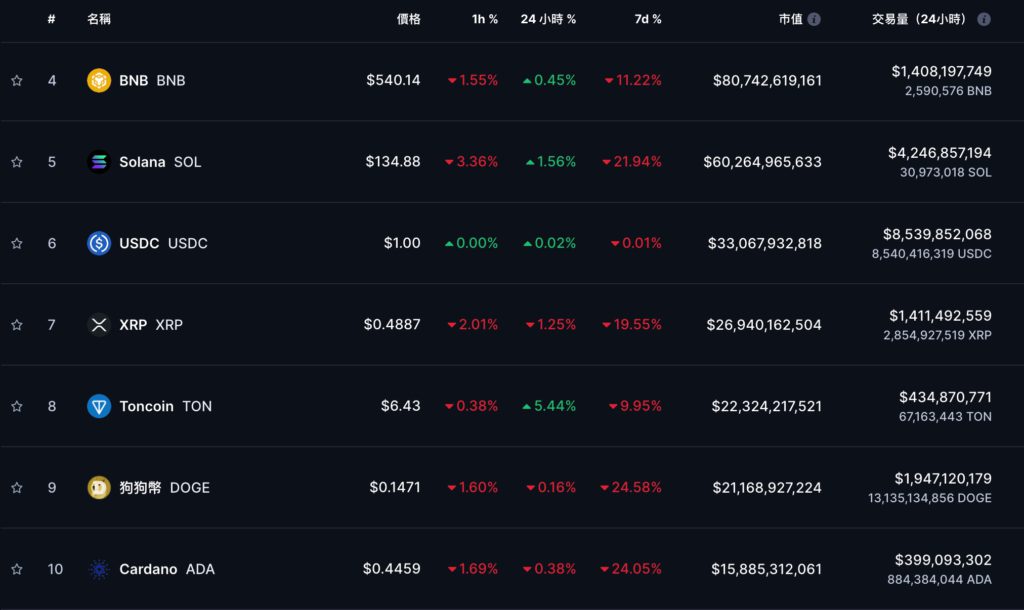1024x610 pixels.
Task: Sort by the 名稱 column header
Action: (x=99, y=19)
